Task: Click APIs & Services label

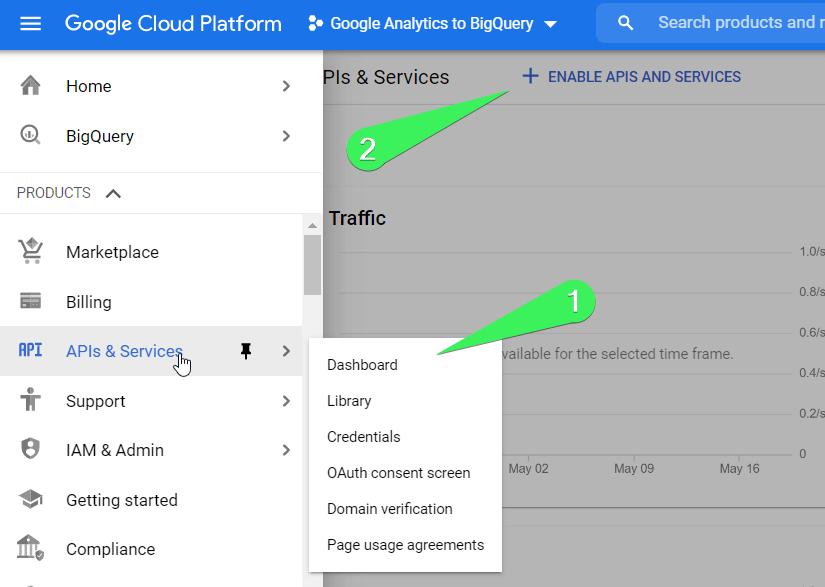Action: pos(124,351)
